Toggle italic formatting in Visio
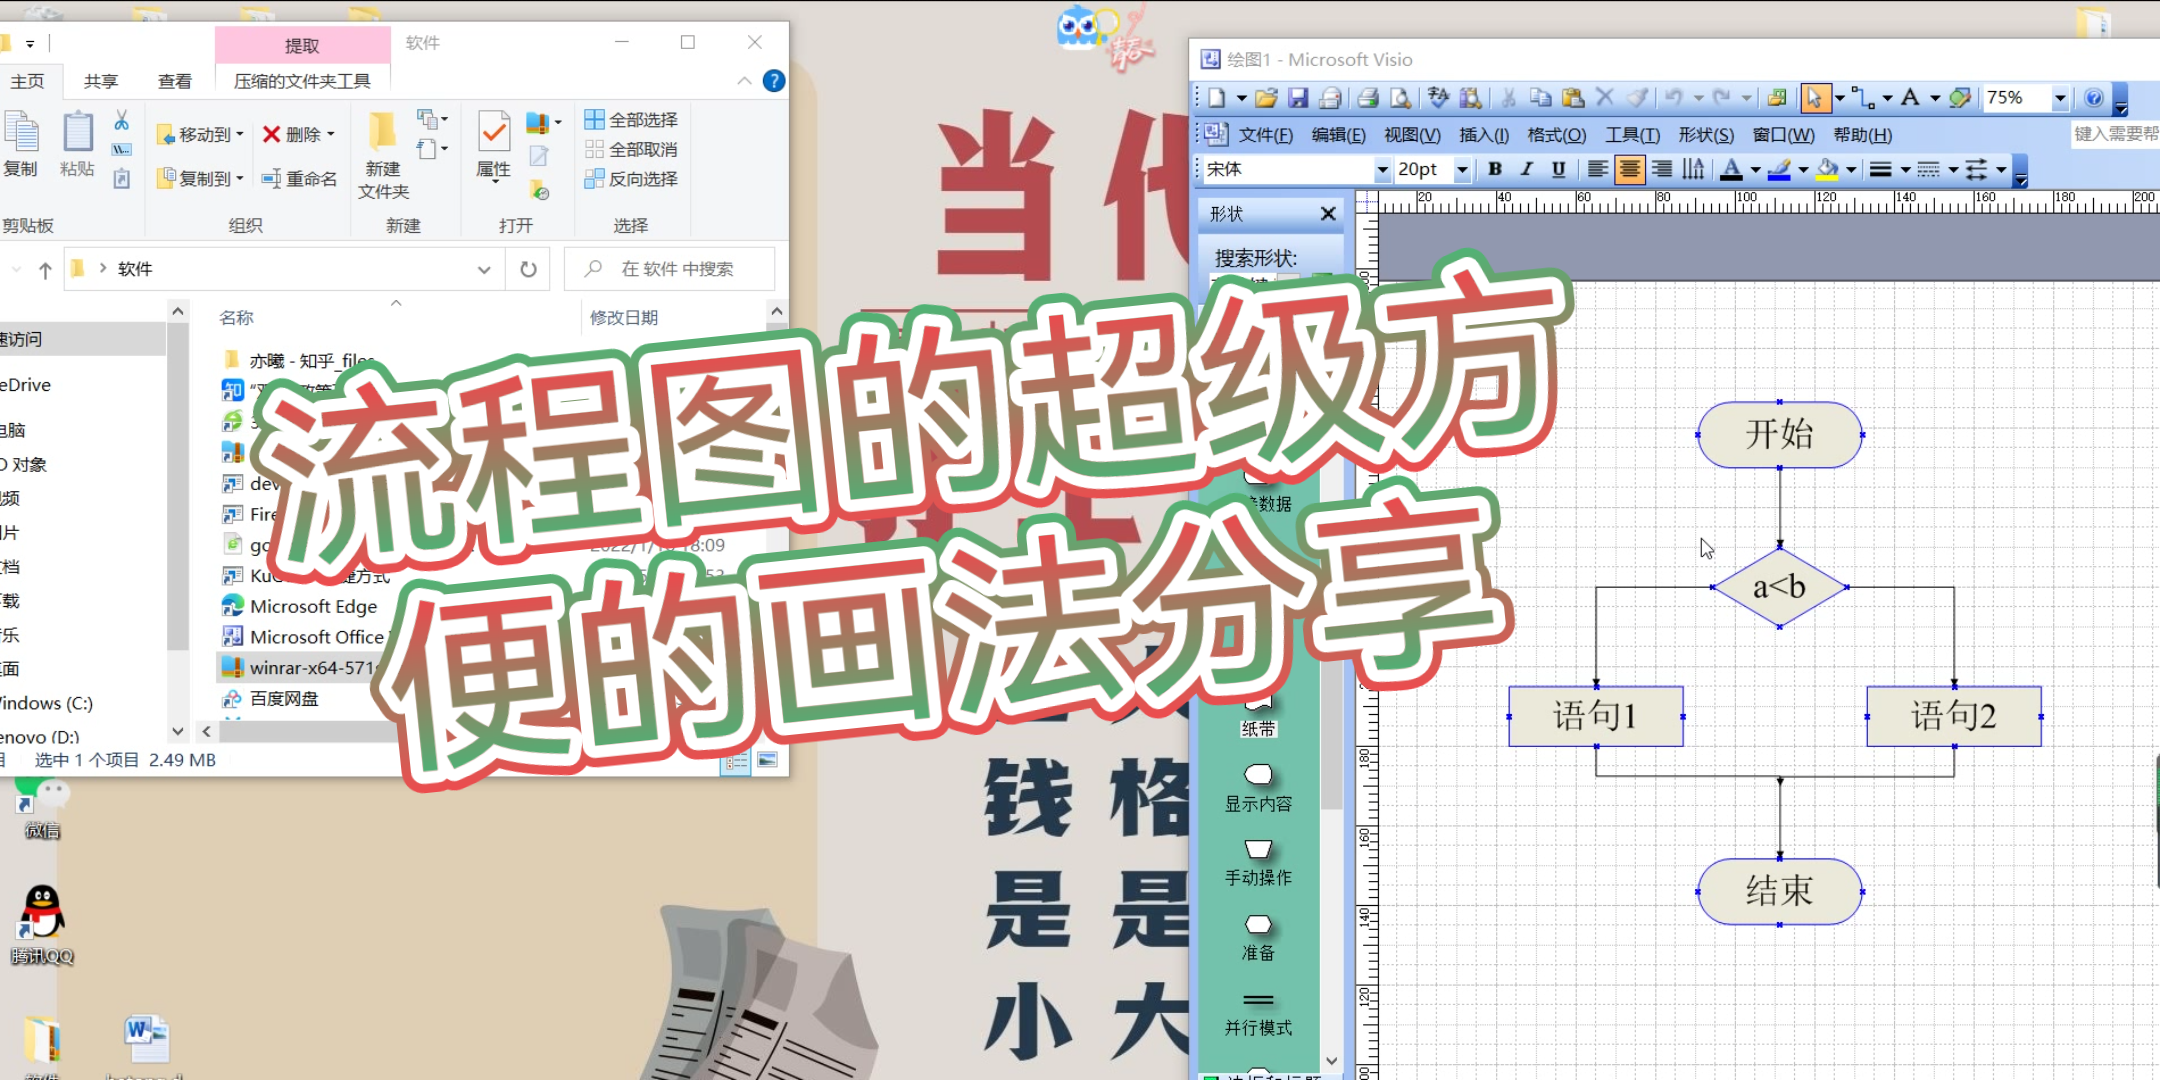 1526,170
